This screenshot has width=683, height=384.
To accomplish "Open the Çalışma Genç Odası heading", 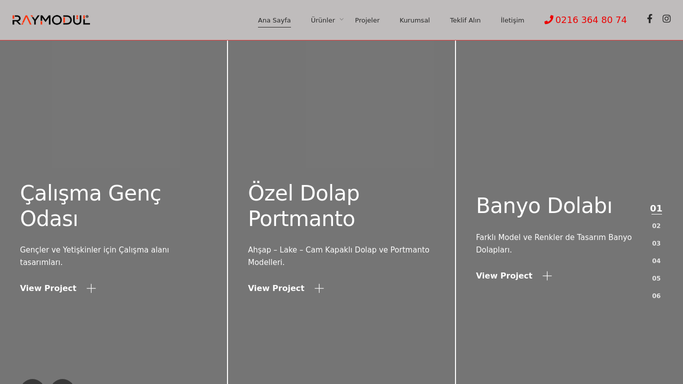I will (x=90, y=206).
